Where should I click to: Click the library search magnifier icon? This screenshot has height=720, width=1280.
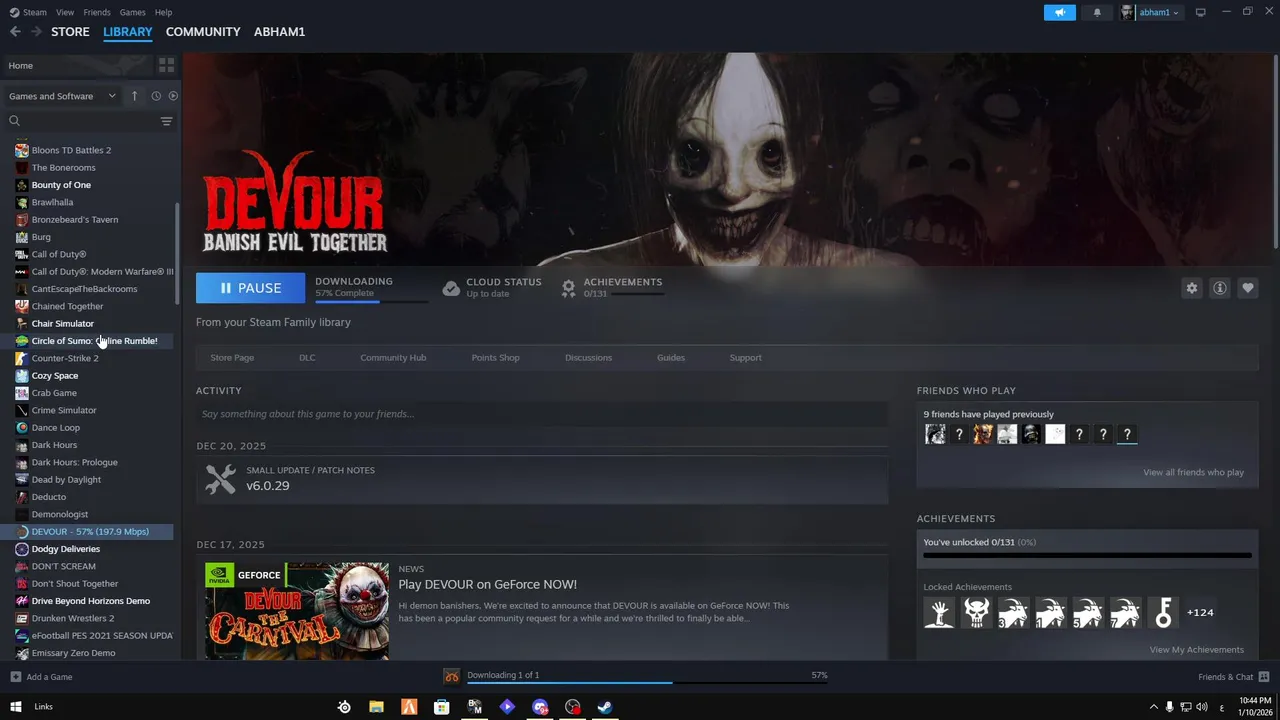pos(14,121)
